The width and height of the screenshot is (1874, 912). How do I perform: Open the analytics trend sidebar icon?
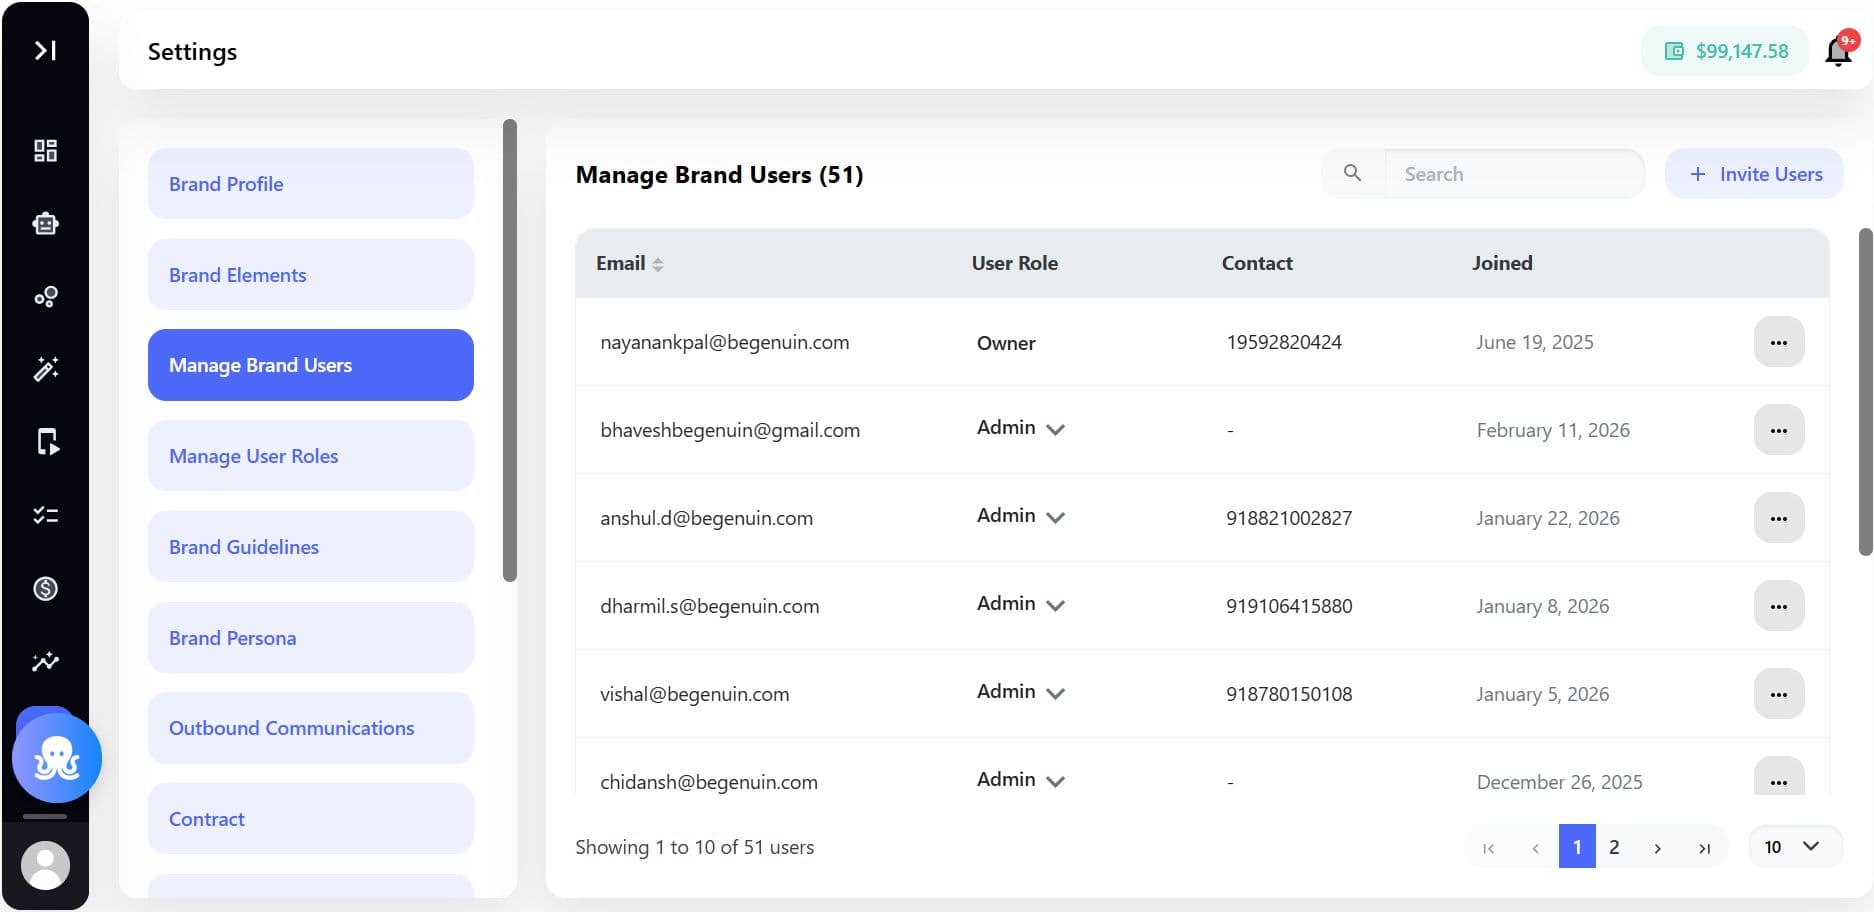(45, 661)
